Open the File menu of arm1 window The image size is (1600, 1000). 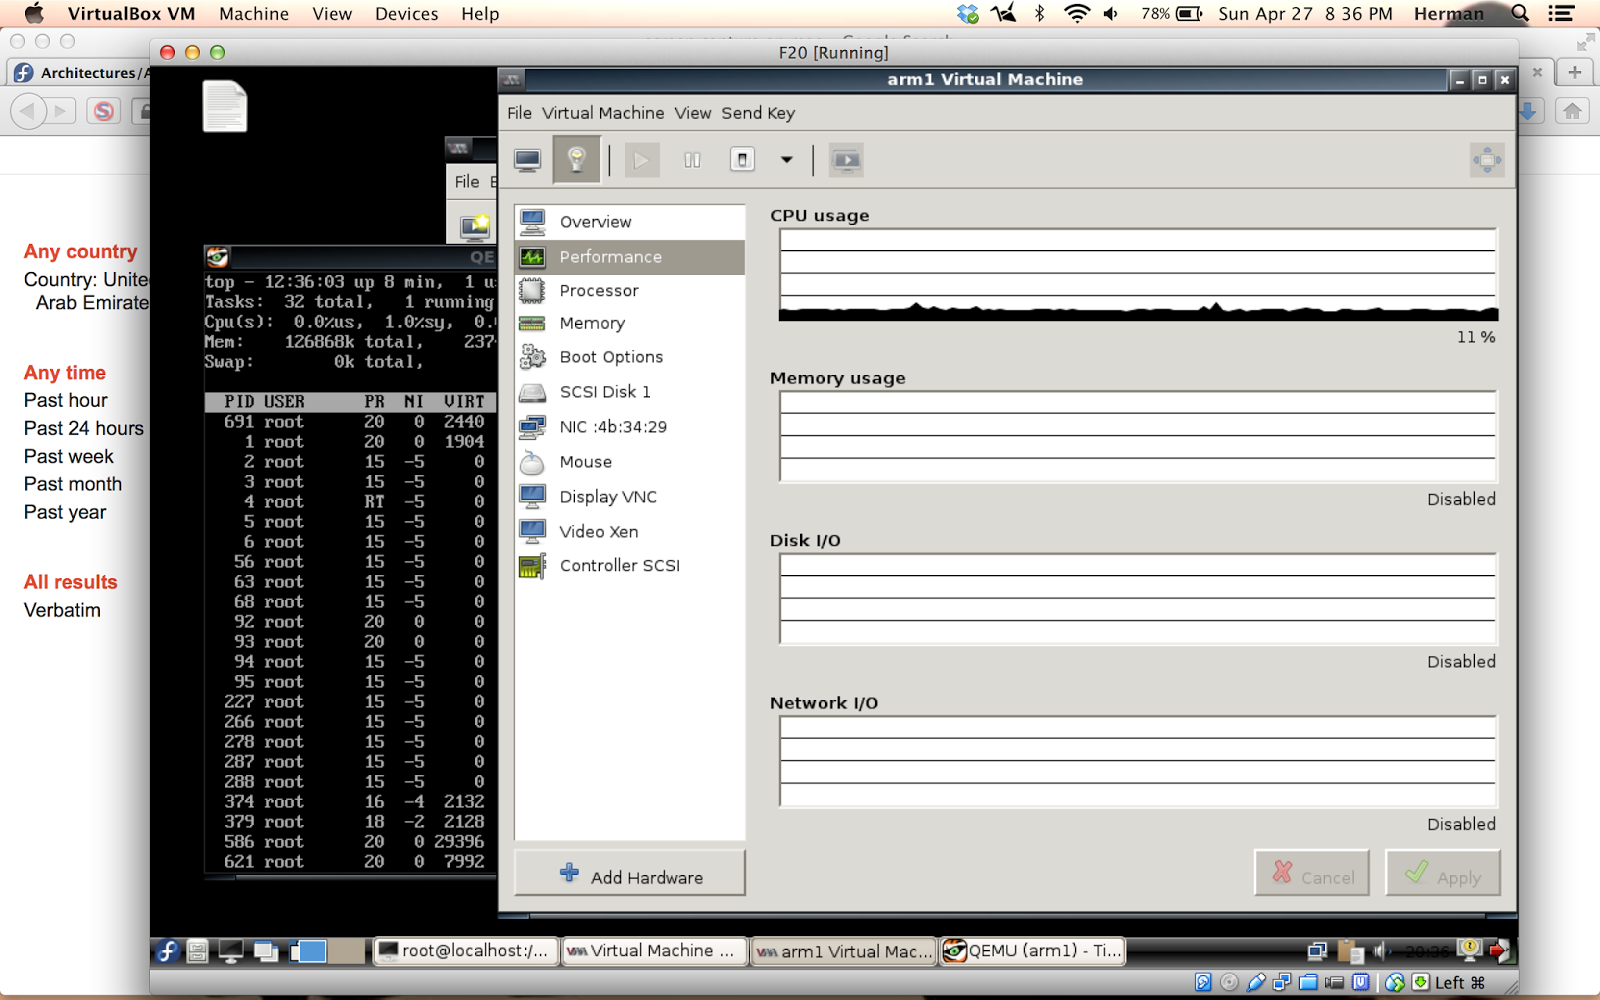[x=519, y=113]
